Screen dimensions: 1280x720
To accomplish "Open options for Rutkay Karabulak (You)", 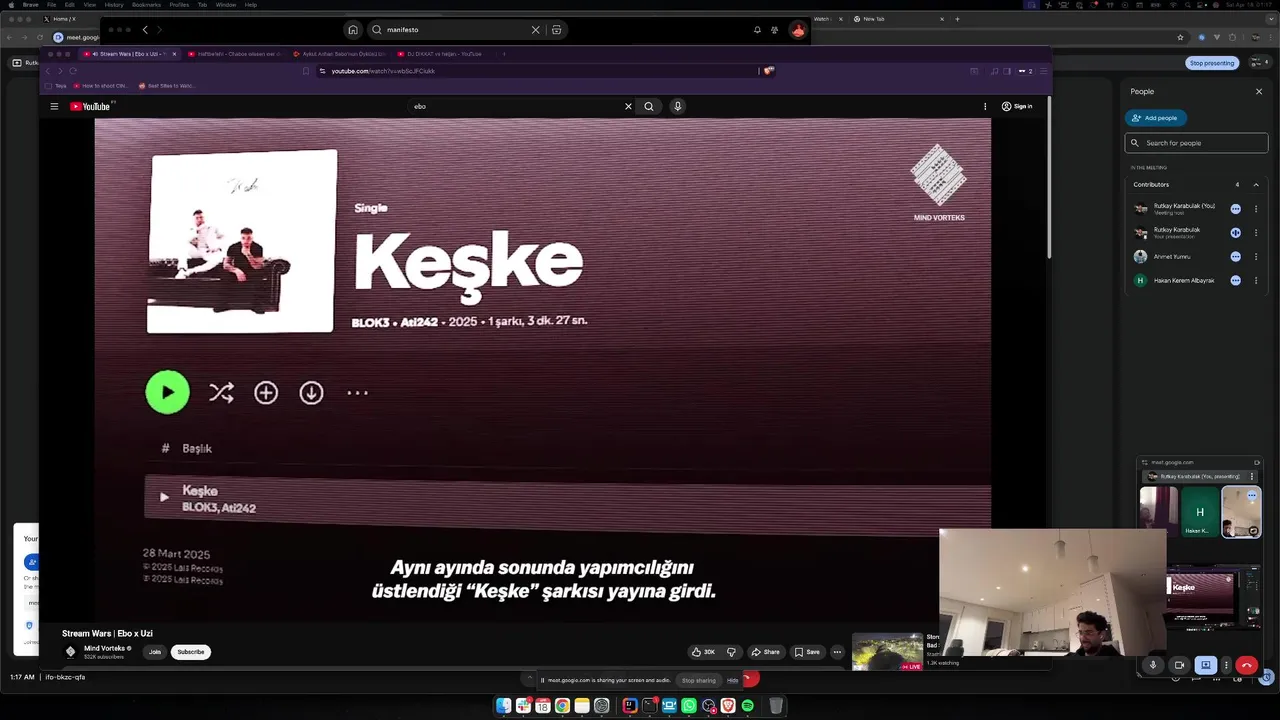I will 1256,209.
